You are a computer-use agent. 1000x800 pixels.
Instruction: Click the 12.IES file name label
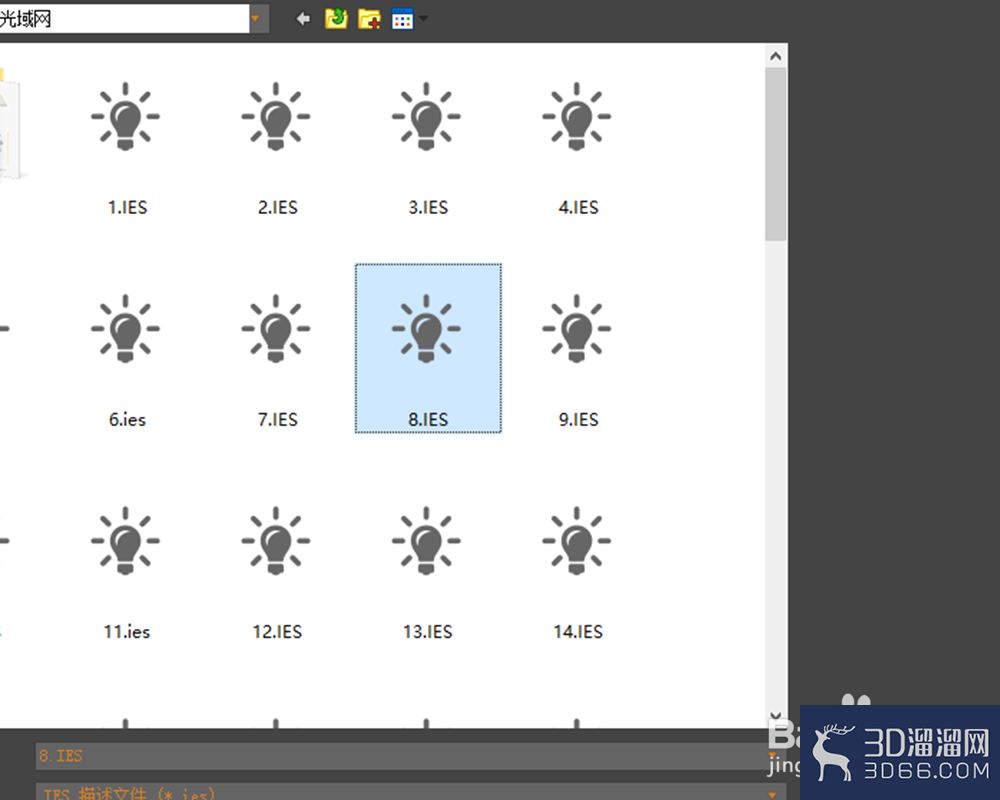(277, 632)
